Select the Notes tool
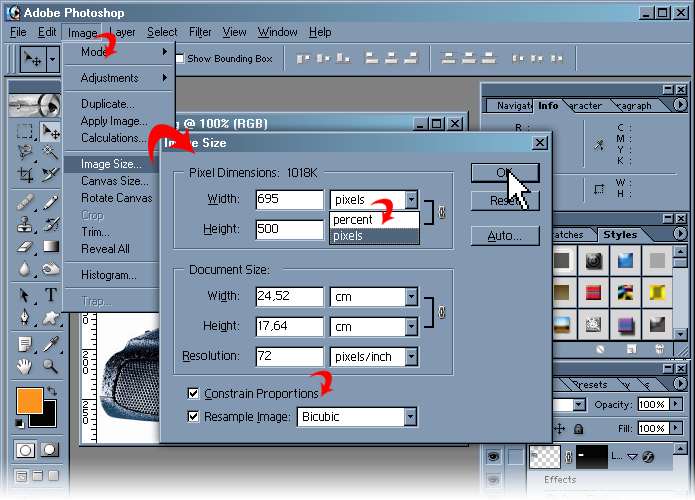This screenshot has width=695, height=500. (x=25, y=344)
